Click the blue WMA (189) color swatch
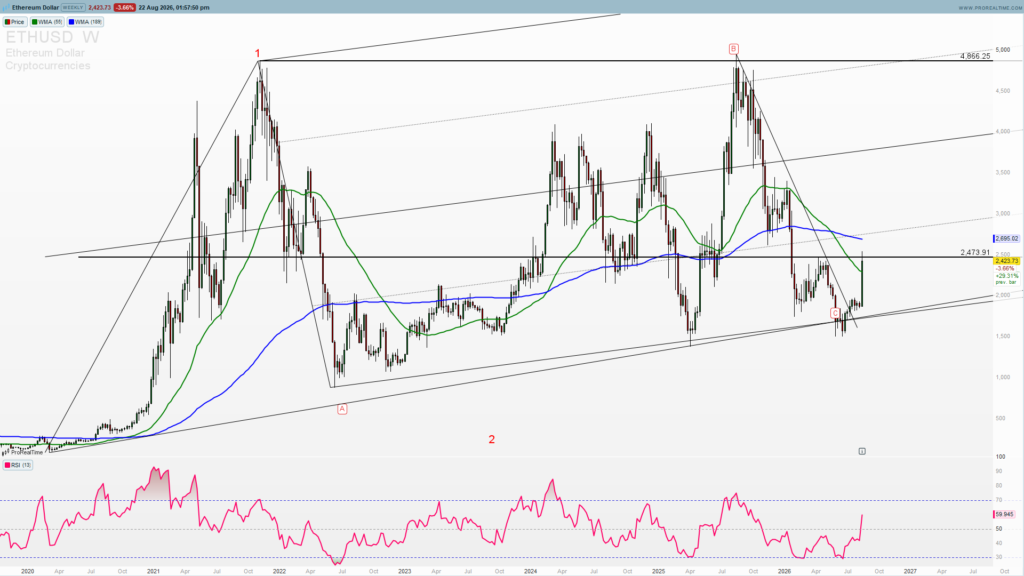This screenshot has height=576, width=1024. 71,22
